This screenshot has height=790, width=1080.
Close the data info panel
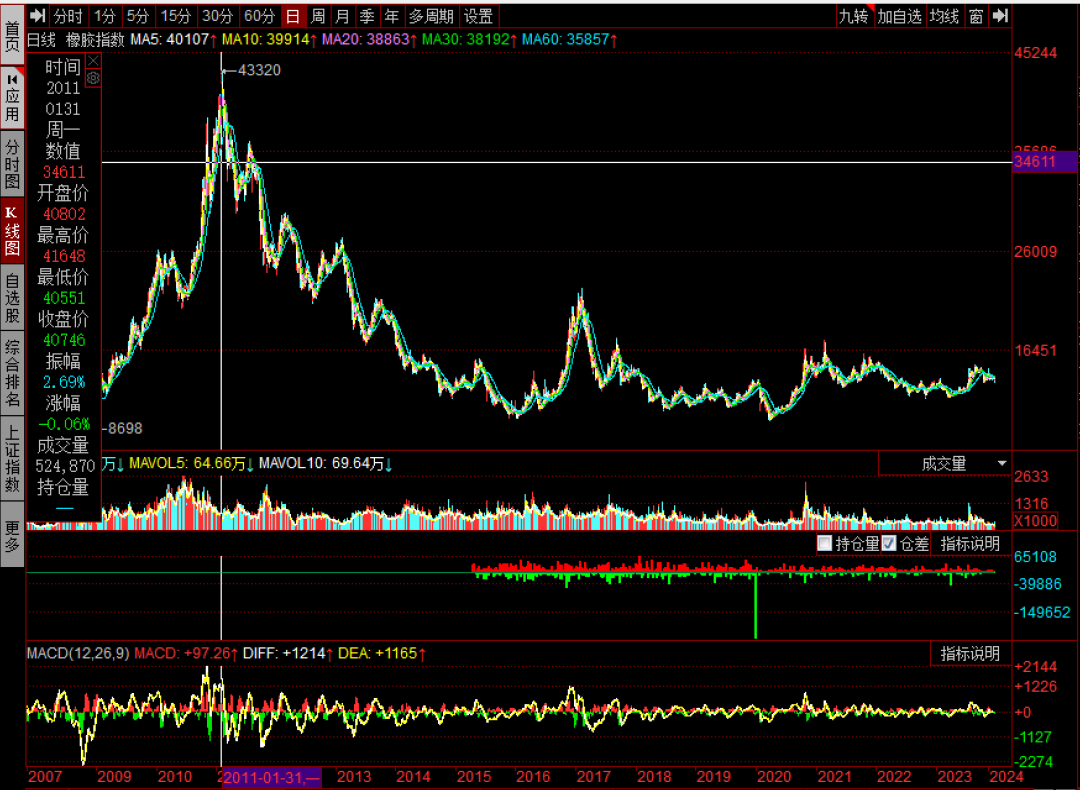coord(93,61)
